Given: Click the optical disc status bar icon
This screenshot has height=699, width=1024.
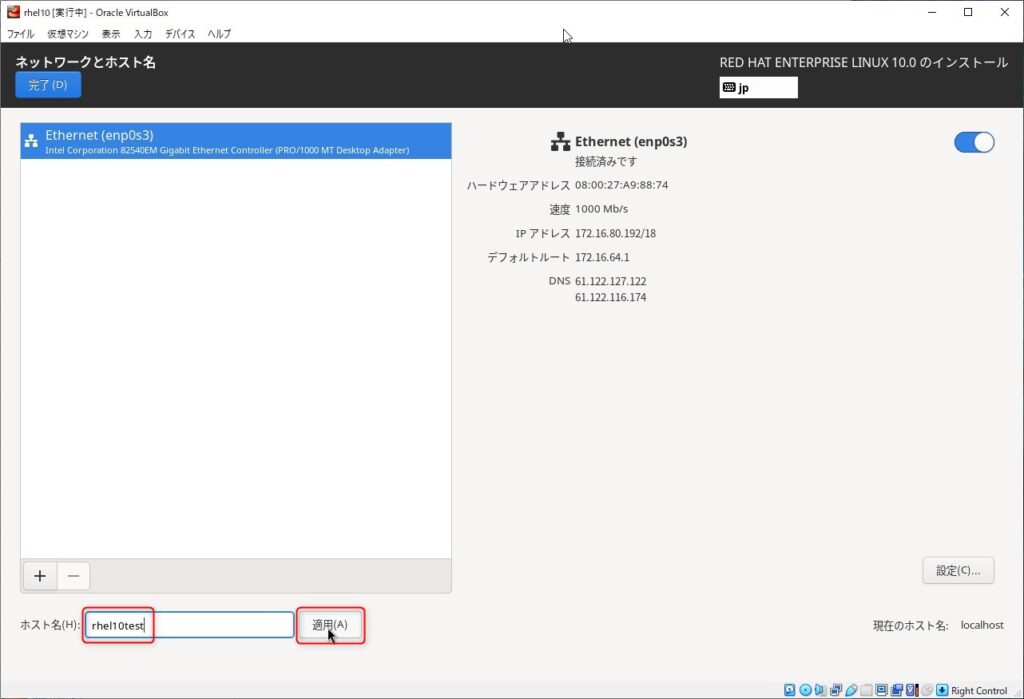Looking at the screenshot, I should click(x=805, y=690).
